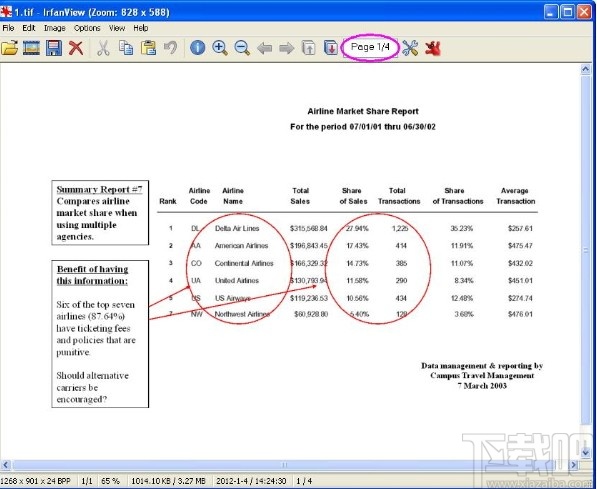
Task: Click the 1 / 4 page status entry
Action: pyautogui.click(x=304, y=481)
